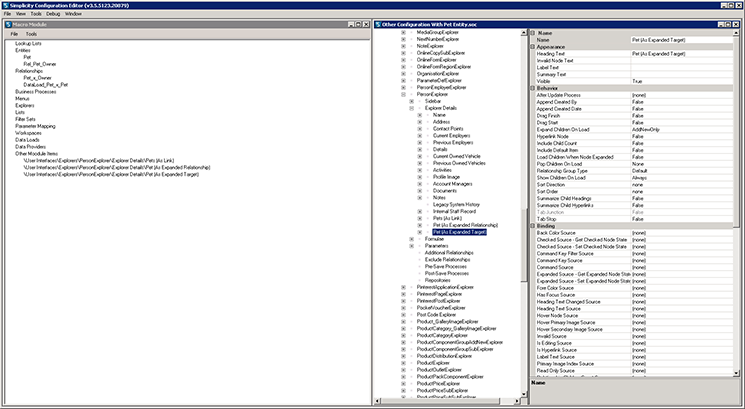Image resolution: width=745 pixels, height=409 pixels.
Task: Expand the Pets (As Link) node
Action: coord(420,219)
